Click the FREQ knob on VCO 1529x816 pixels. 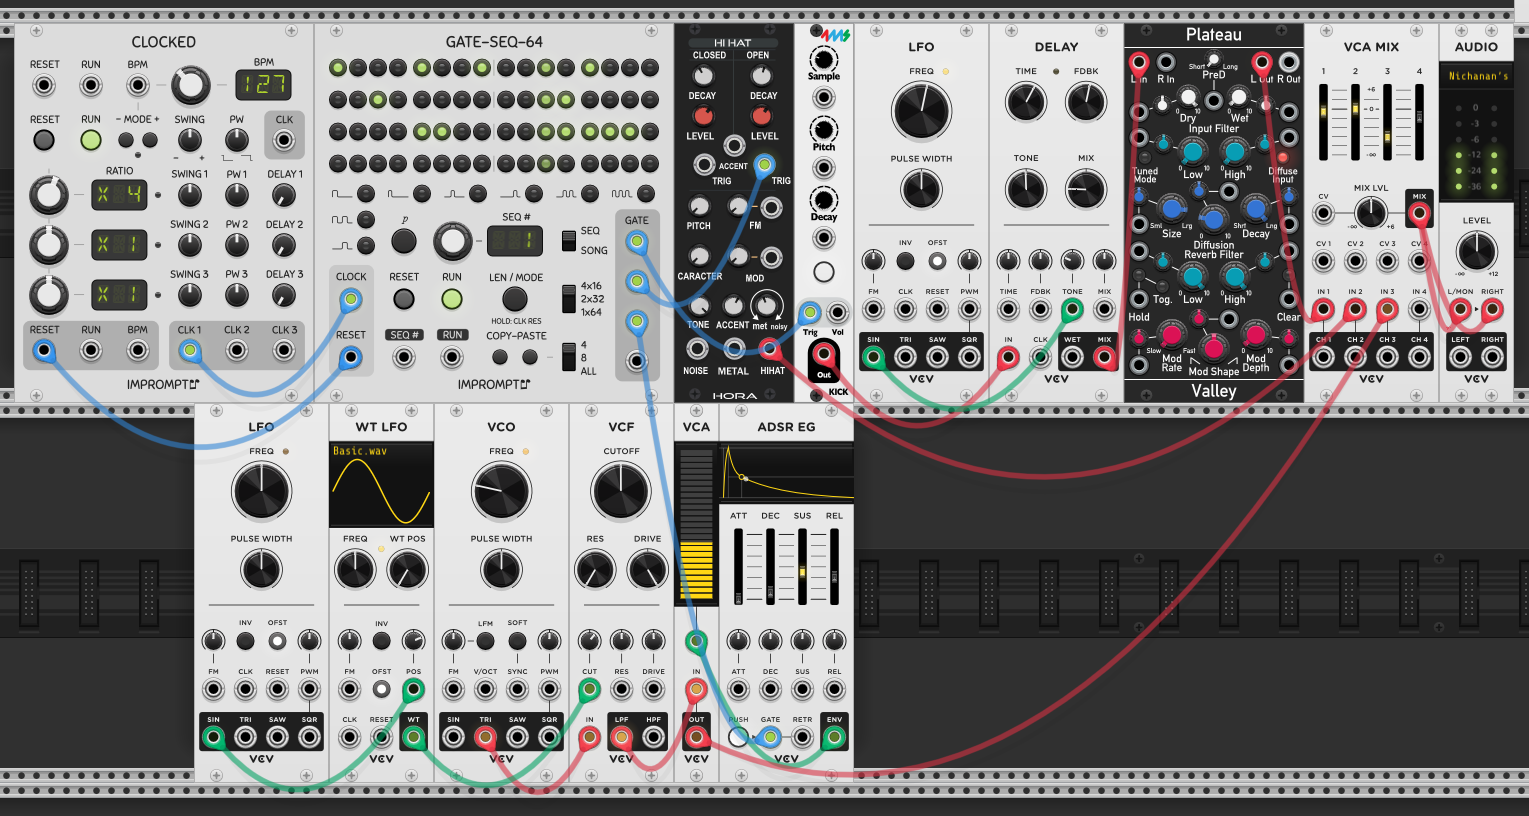coord(501,491)
